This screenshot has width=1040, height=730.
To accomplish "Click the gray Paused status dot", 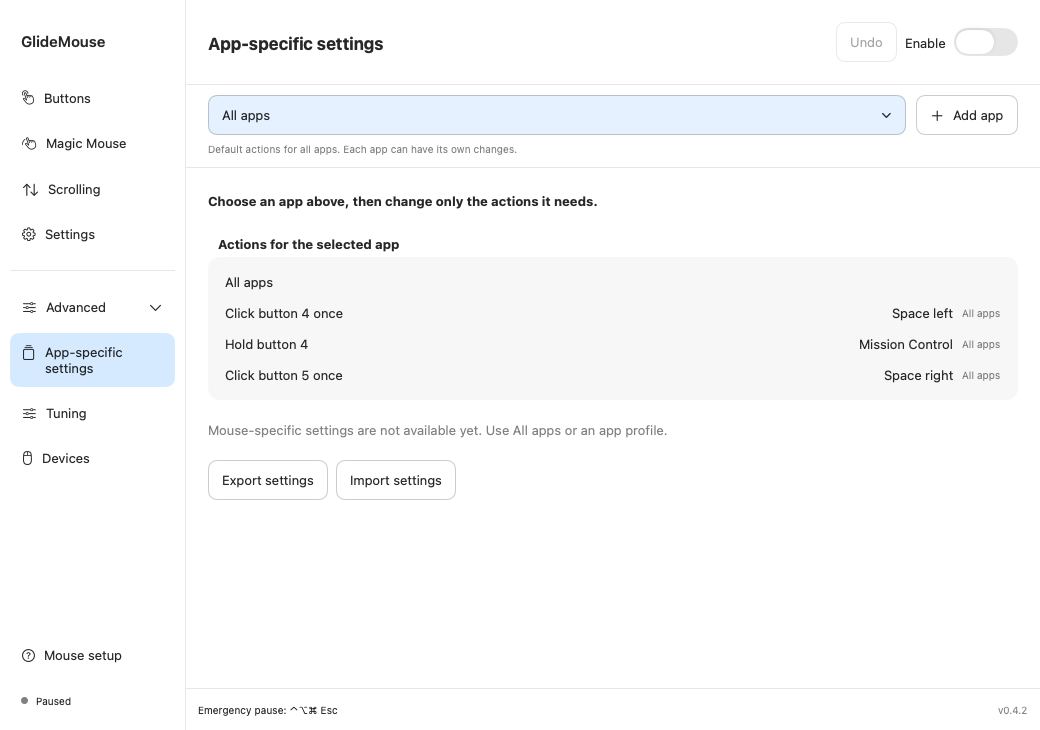I will [25, 701].
